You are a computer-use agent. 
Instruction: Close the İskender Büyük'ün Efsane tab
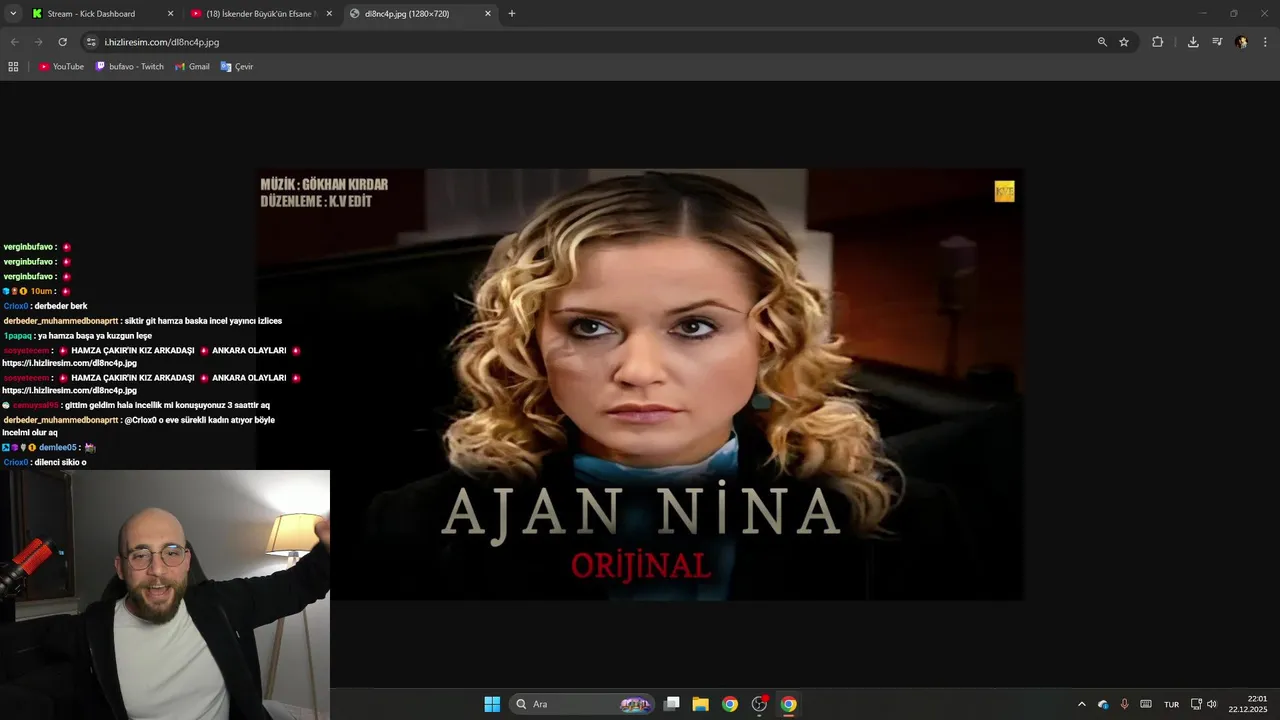[x=329, y=14]
